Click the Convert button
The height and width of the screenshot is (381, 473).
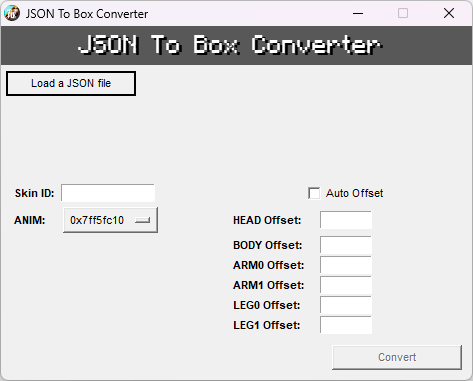click(x=397, y=357)
